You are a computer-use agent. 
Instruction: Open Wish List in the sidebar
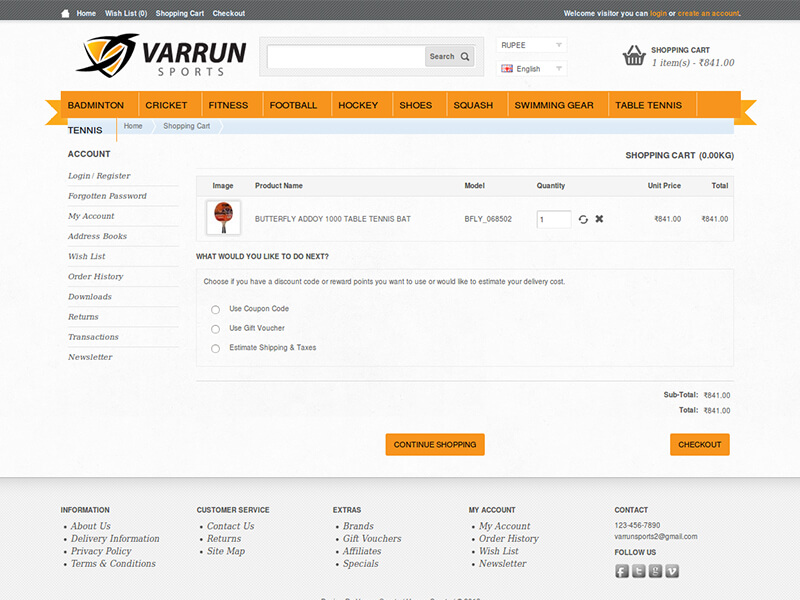coord(87,256)
